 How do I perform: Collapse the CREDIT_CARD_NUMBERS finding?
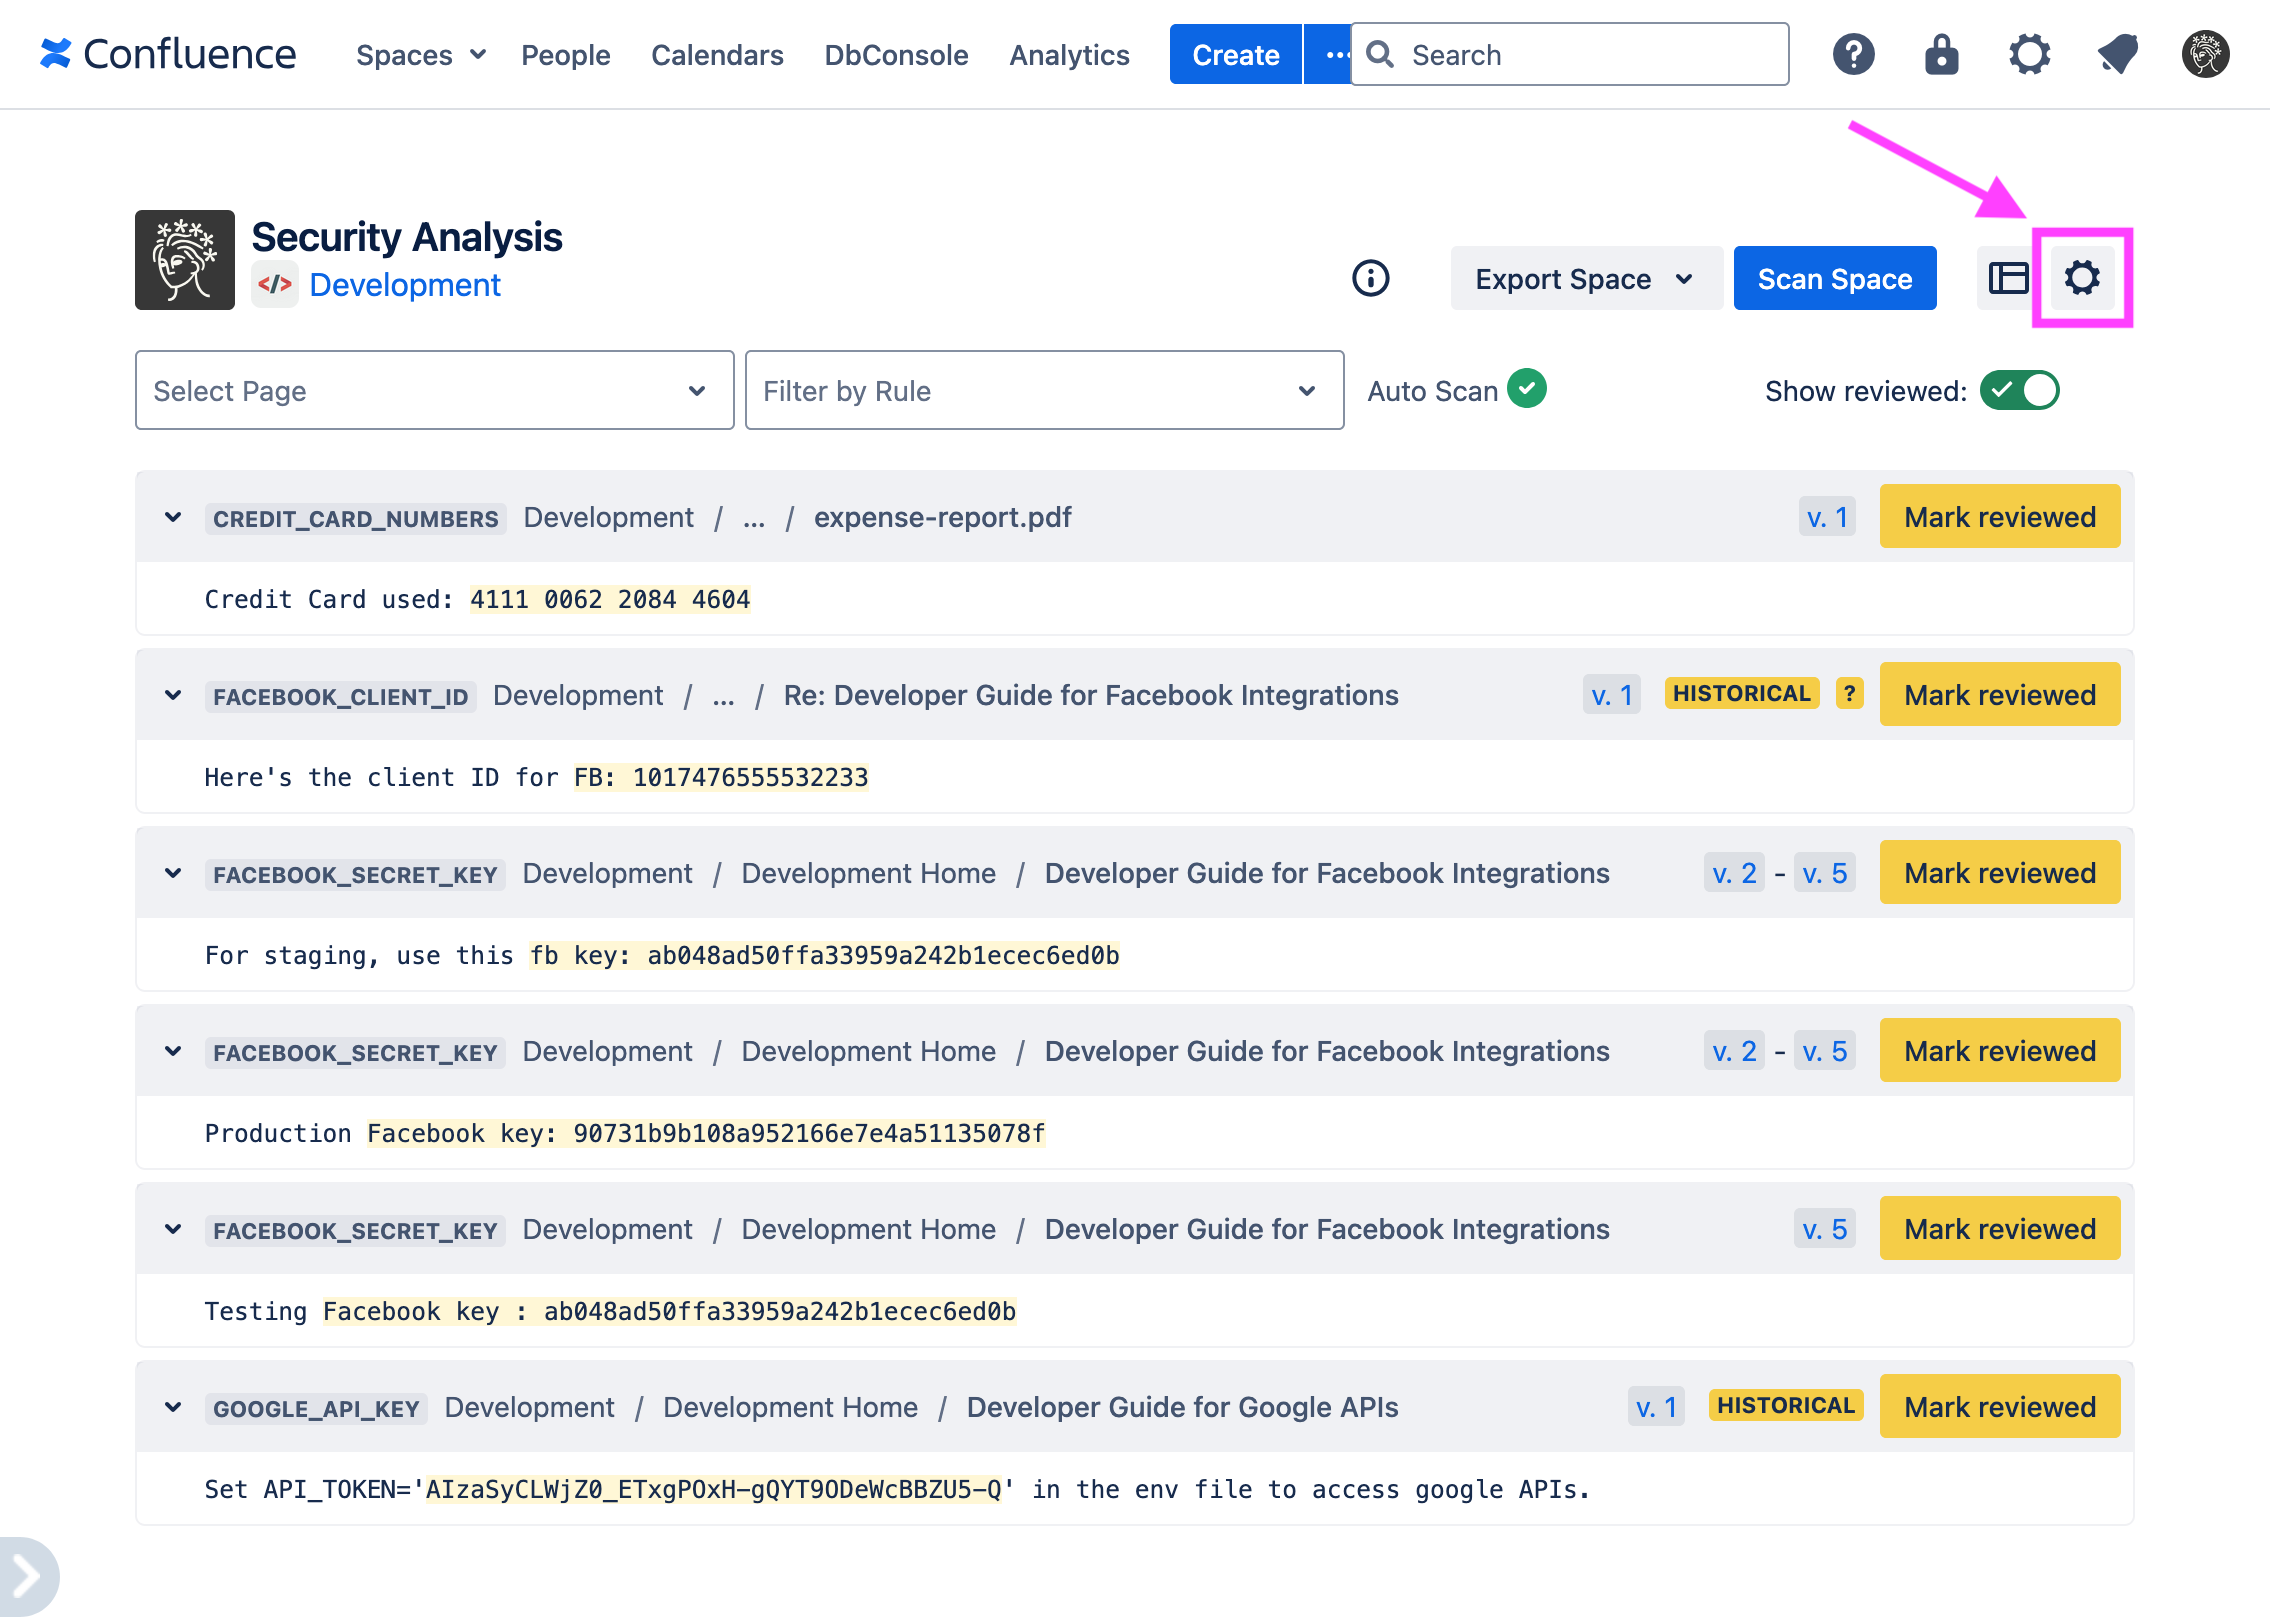pyautogui.click(x=172, y=517)
